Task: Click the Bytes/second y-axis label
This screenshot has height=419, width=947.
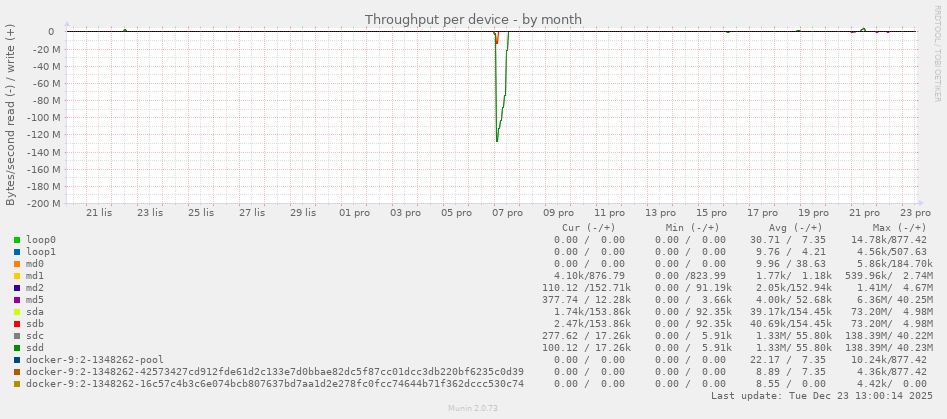Action: coord(11,115)
